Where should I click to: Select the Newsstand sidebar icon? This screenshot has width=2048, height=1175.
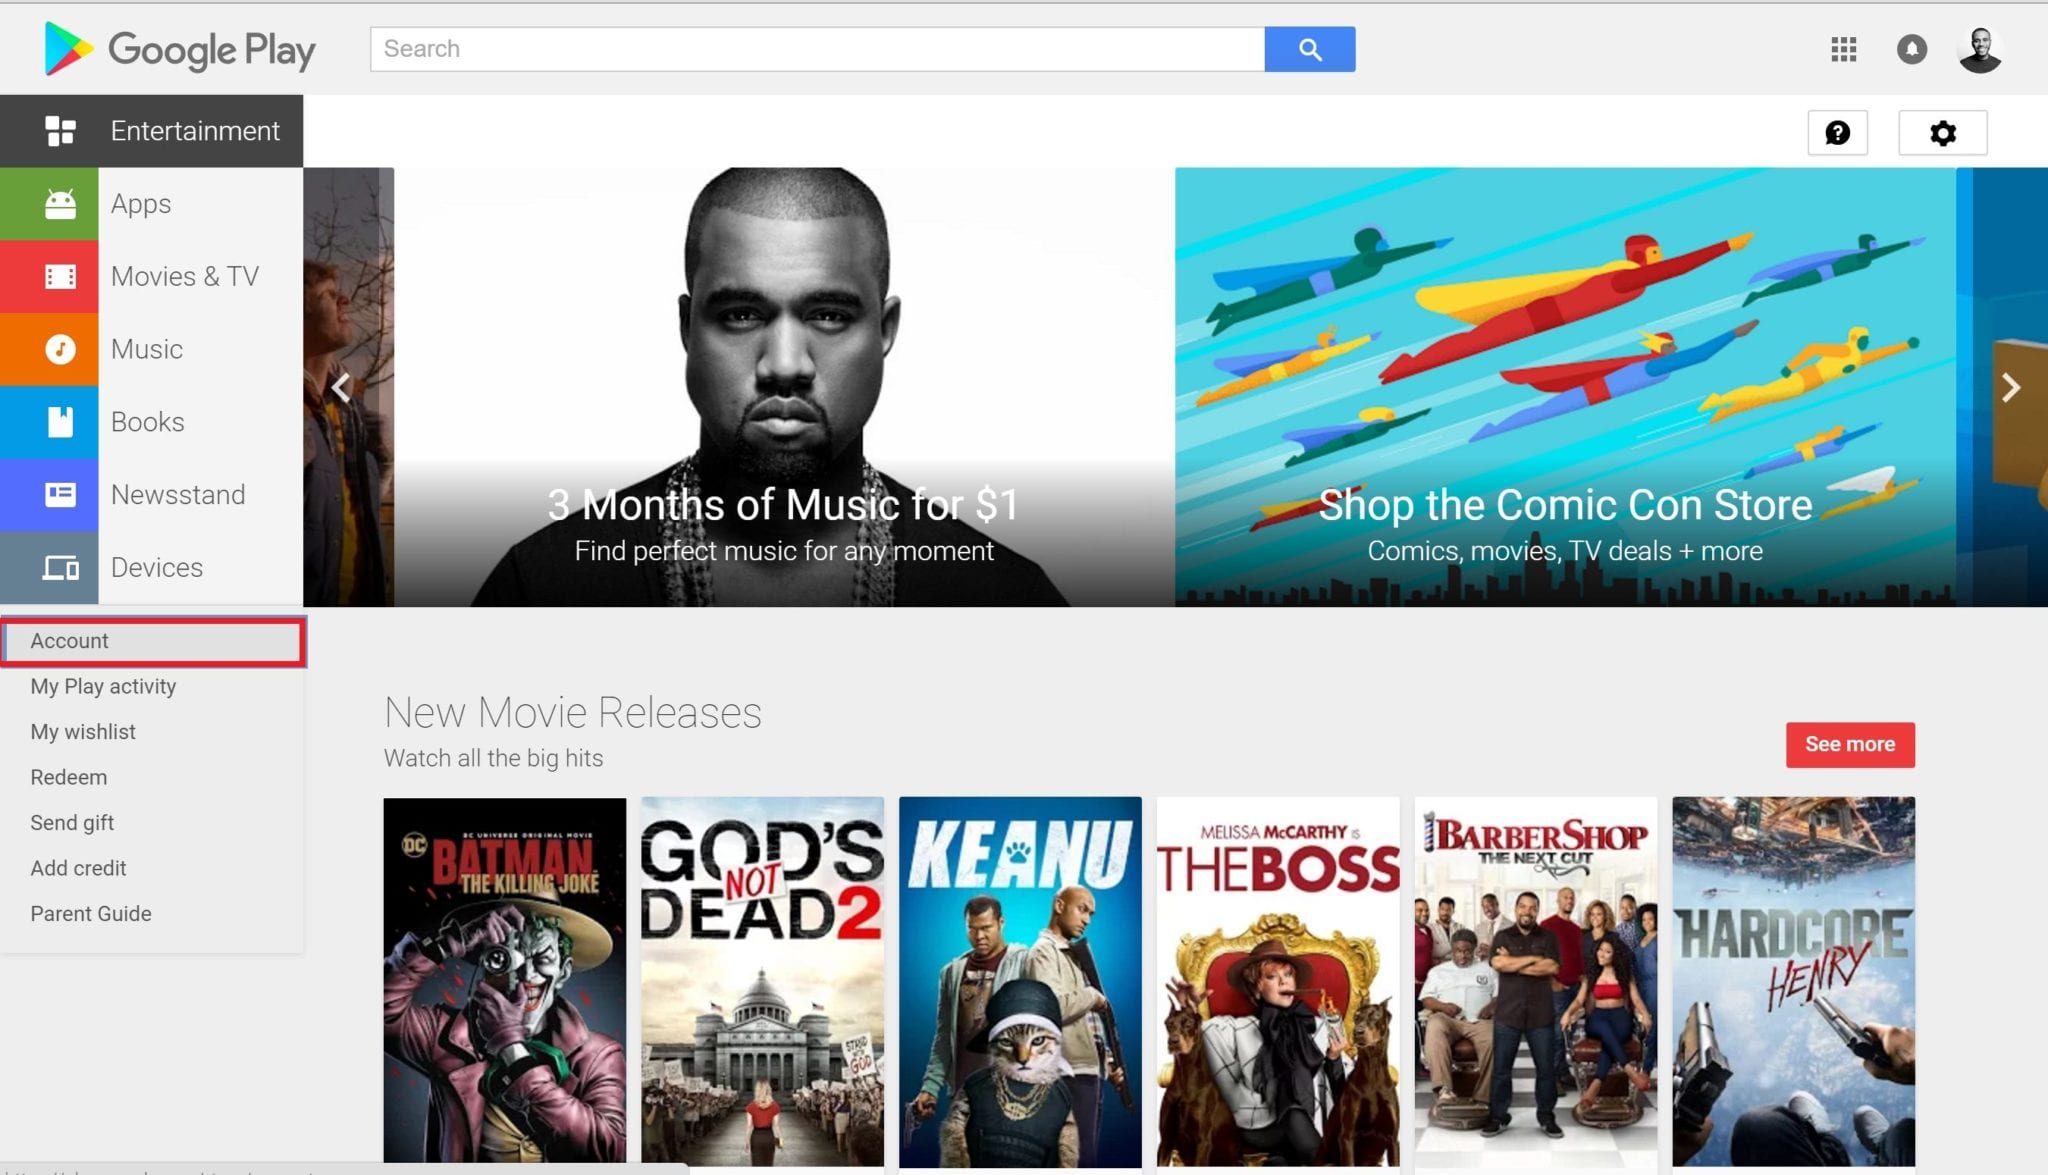click(x=58, y=494)
